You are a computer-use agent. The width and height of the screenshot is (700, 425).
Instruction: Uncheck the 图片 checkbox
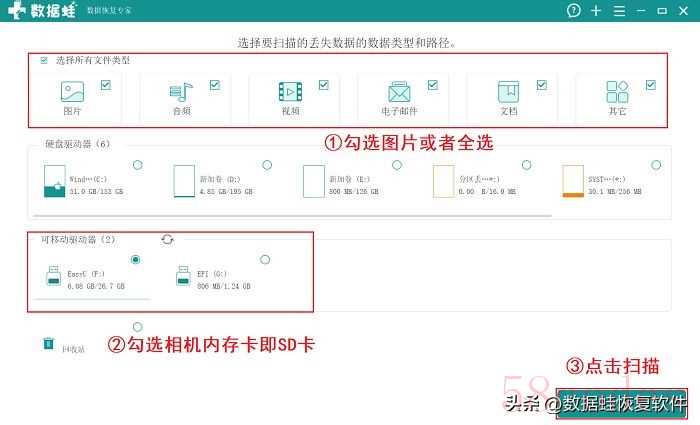[x=106, y=85]
